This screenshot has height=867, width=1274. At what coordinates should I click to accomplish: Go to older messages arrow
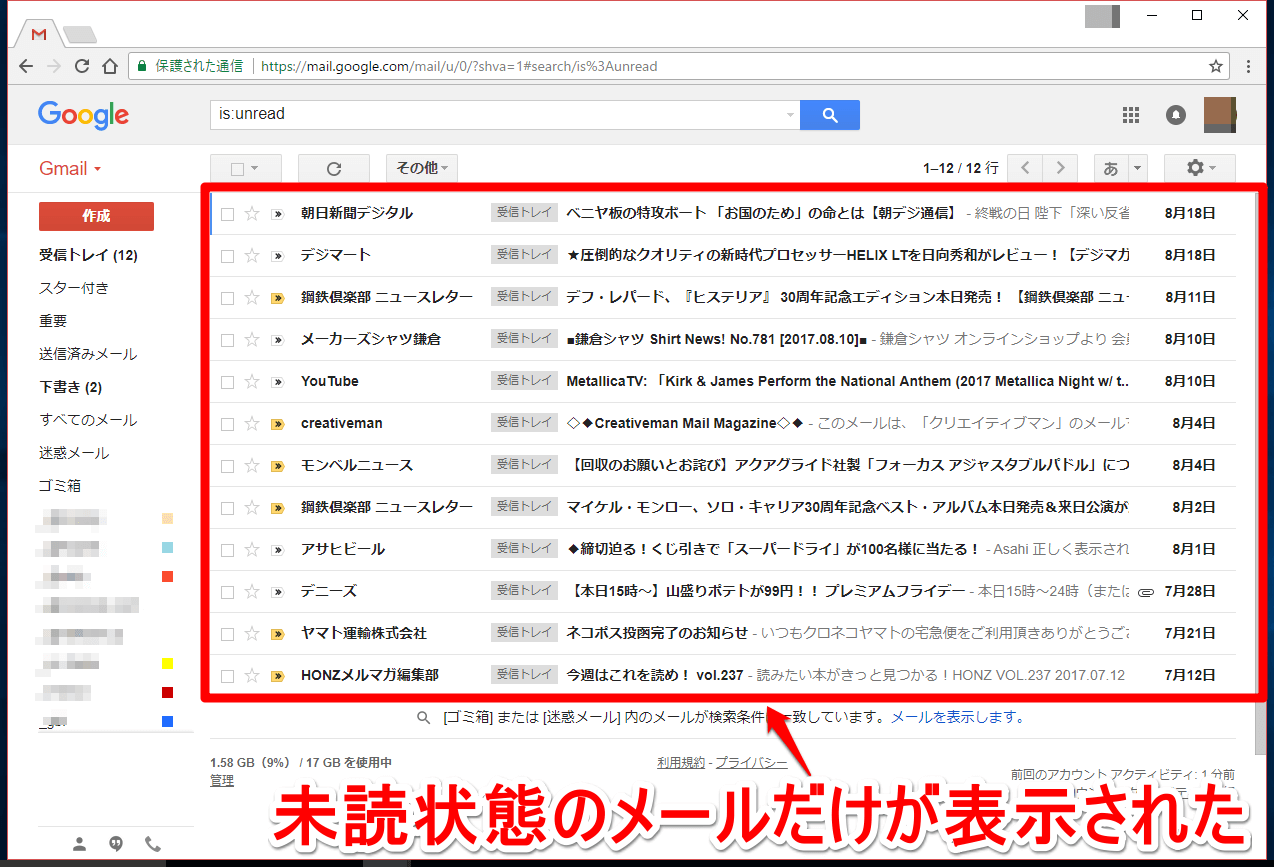1060,169
